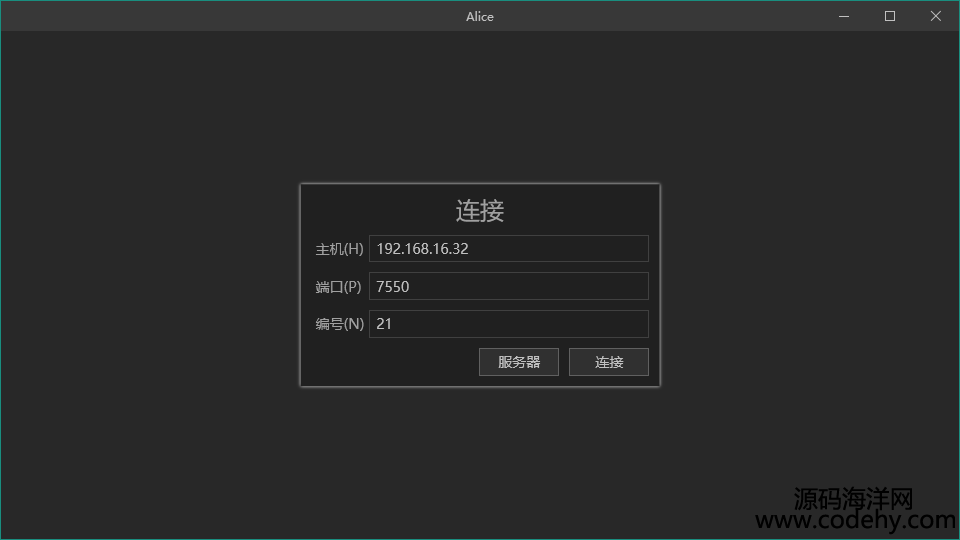Image resolution: width=960 pixels, height=540 pixels.
Task: Close the Alice window
Action: pos(936,16)
